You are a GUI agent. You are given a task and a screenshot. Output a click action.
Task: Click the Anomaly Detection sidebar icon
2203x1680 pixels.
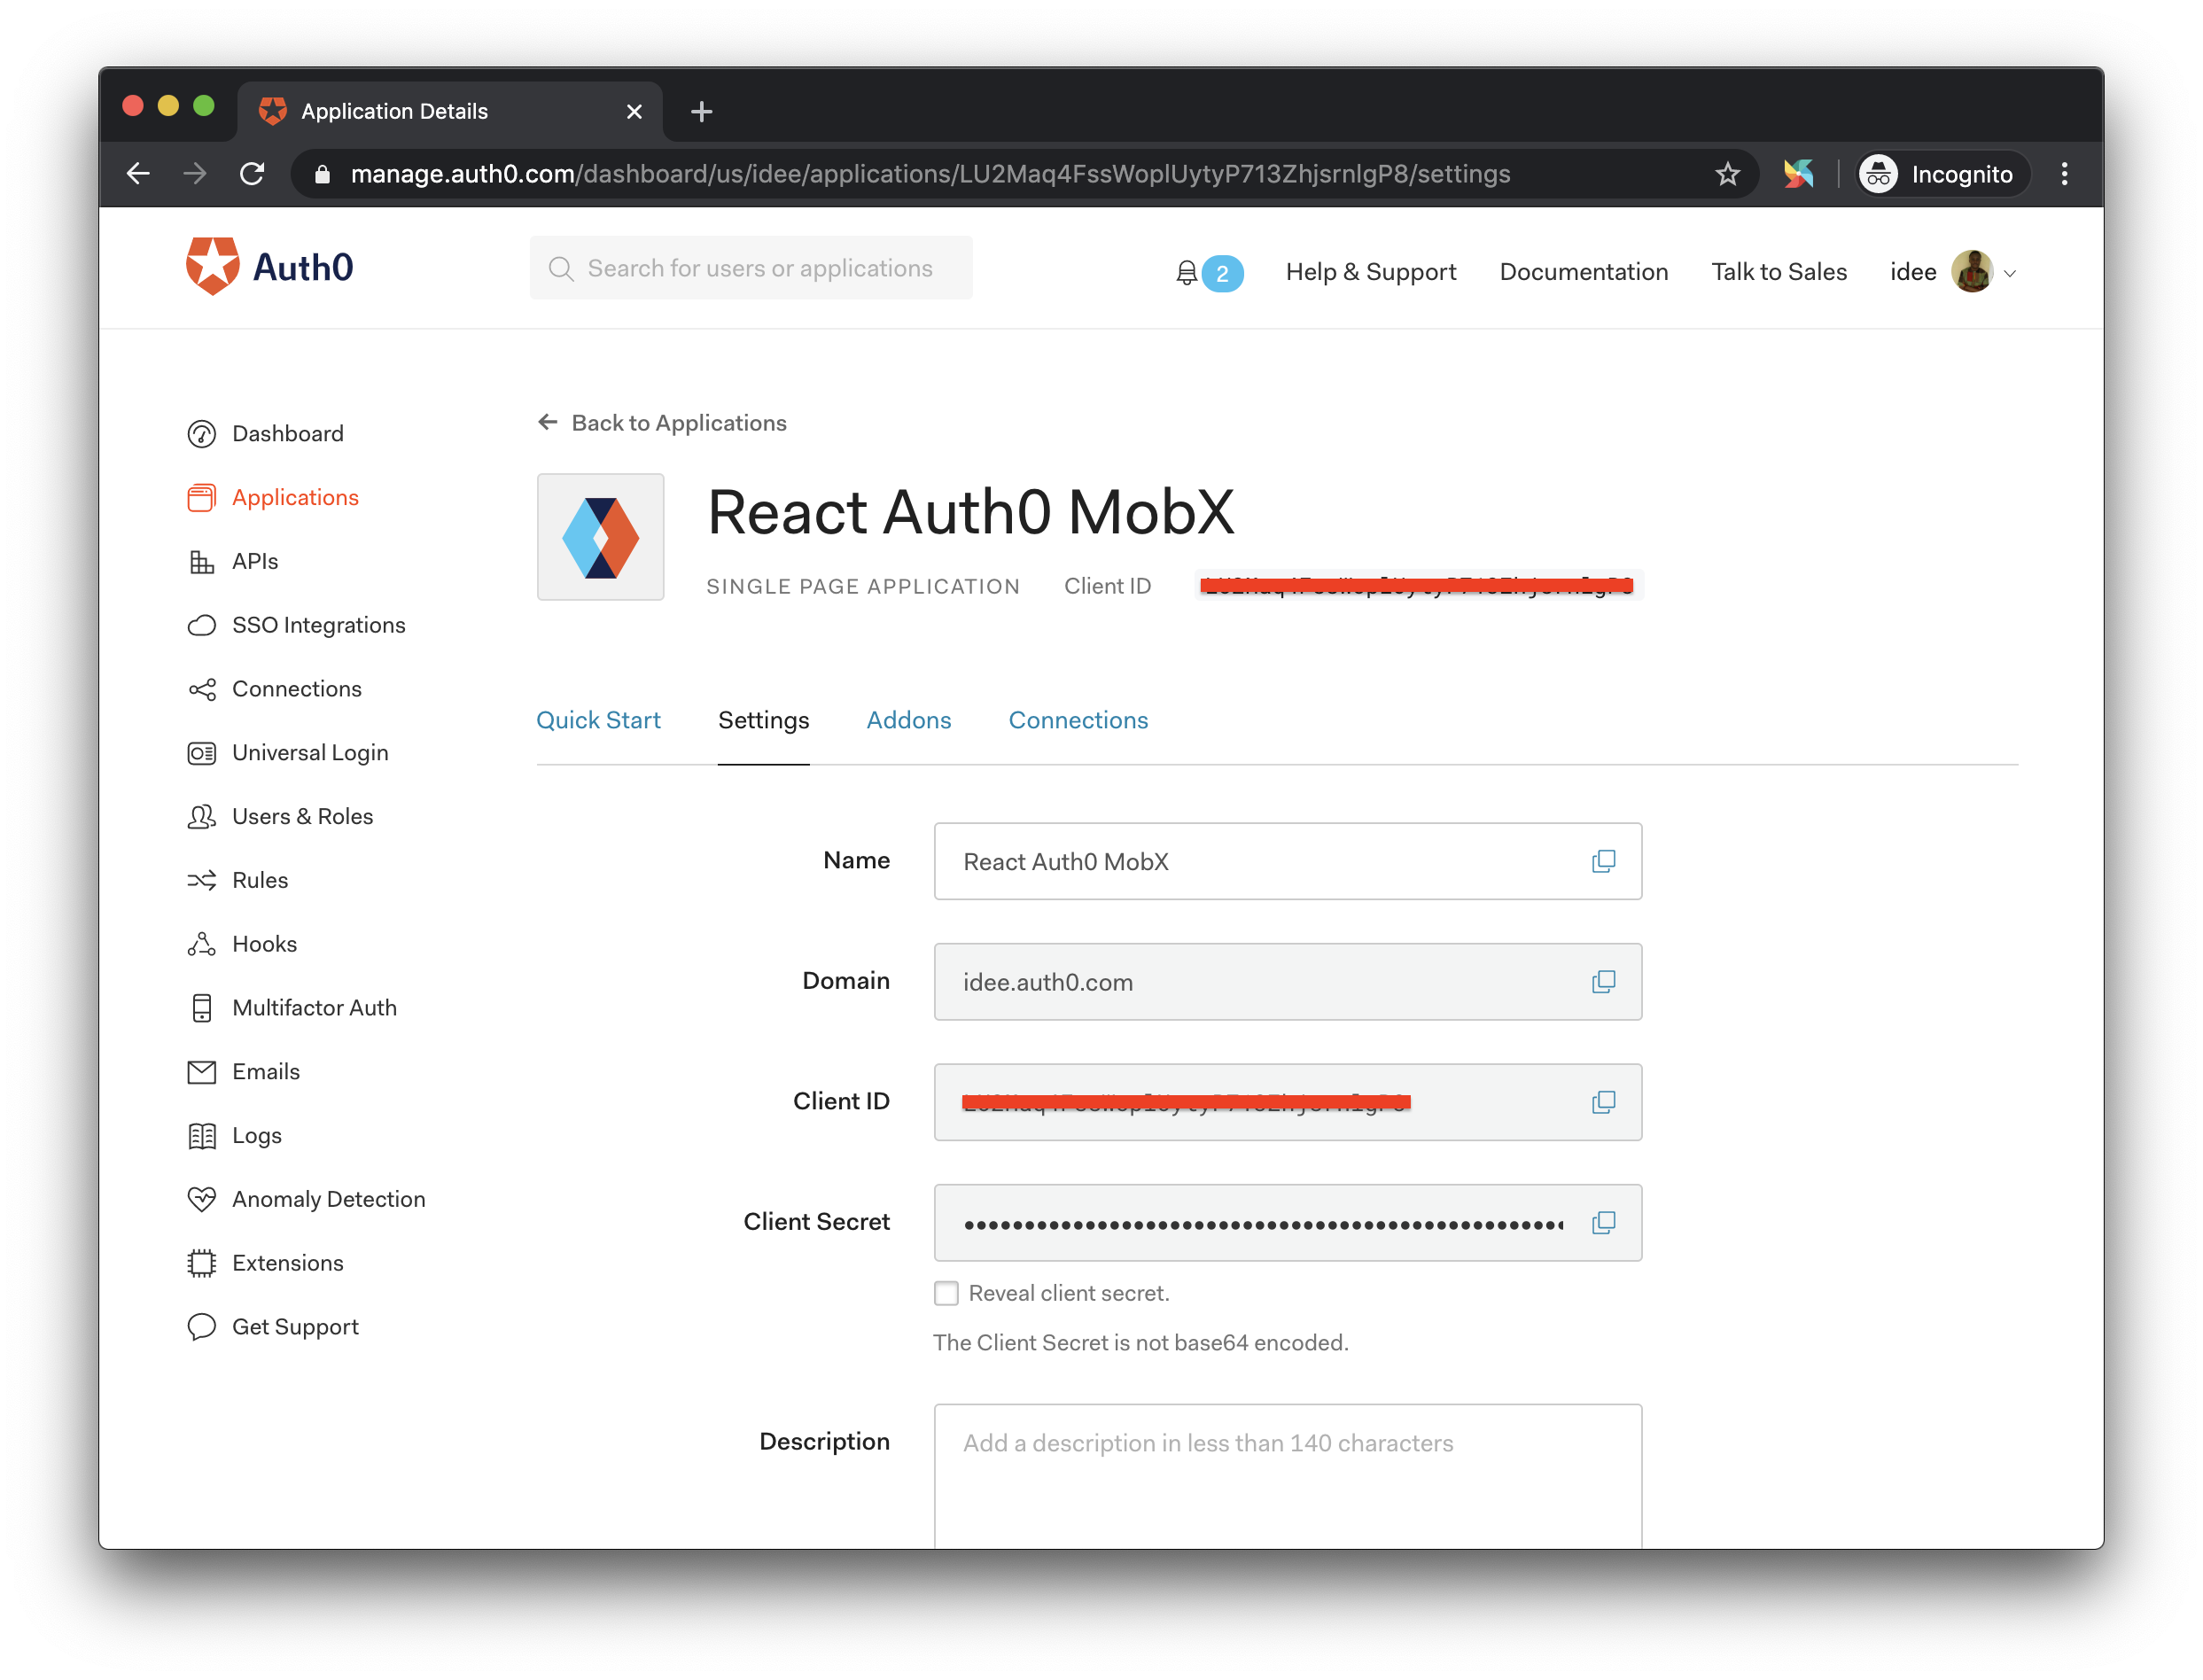(x=203, y=1198)
